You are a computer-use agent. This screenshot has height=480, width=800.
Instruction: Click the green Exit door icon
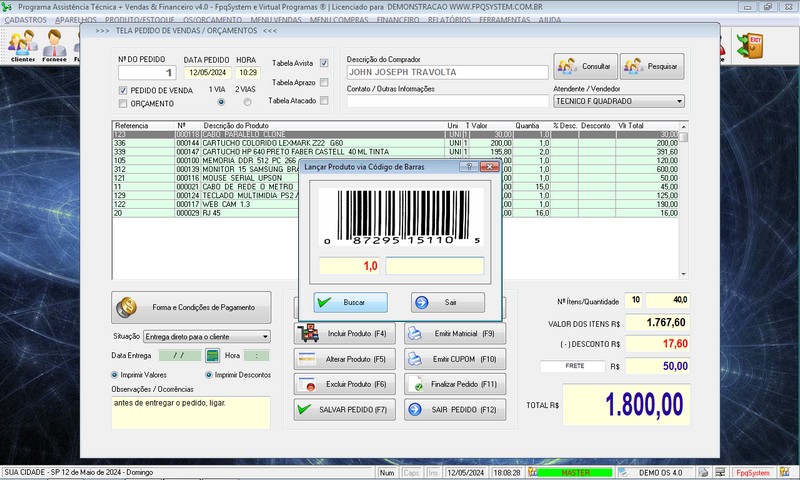pos(750,45)
